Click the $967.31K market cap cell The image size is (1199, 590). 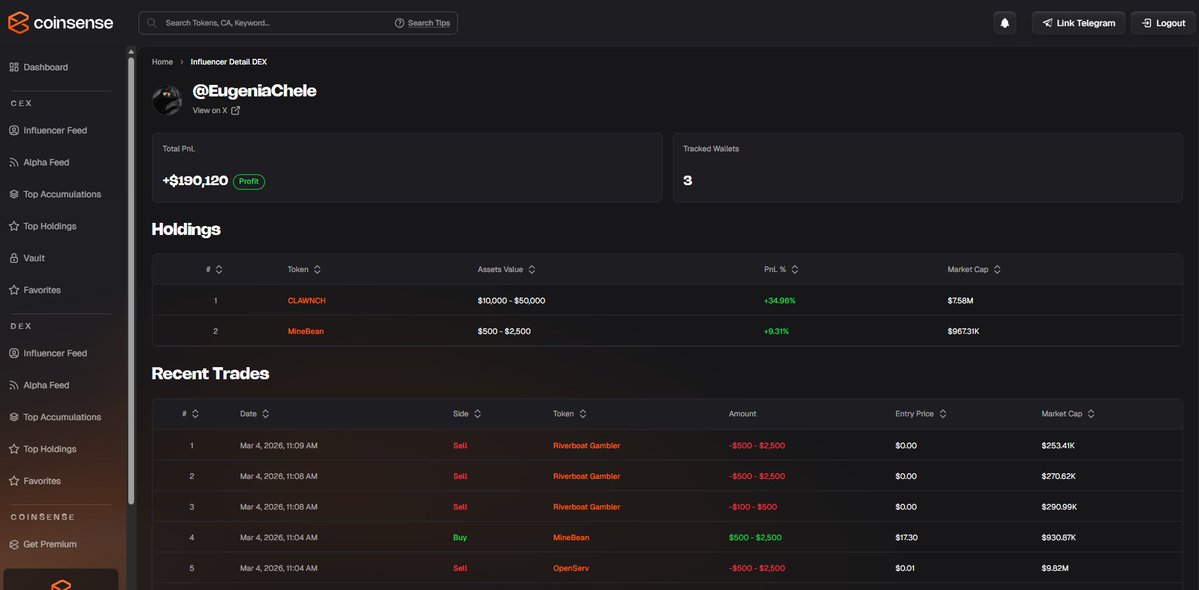[963, 331]
